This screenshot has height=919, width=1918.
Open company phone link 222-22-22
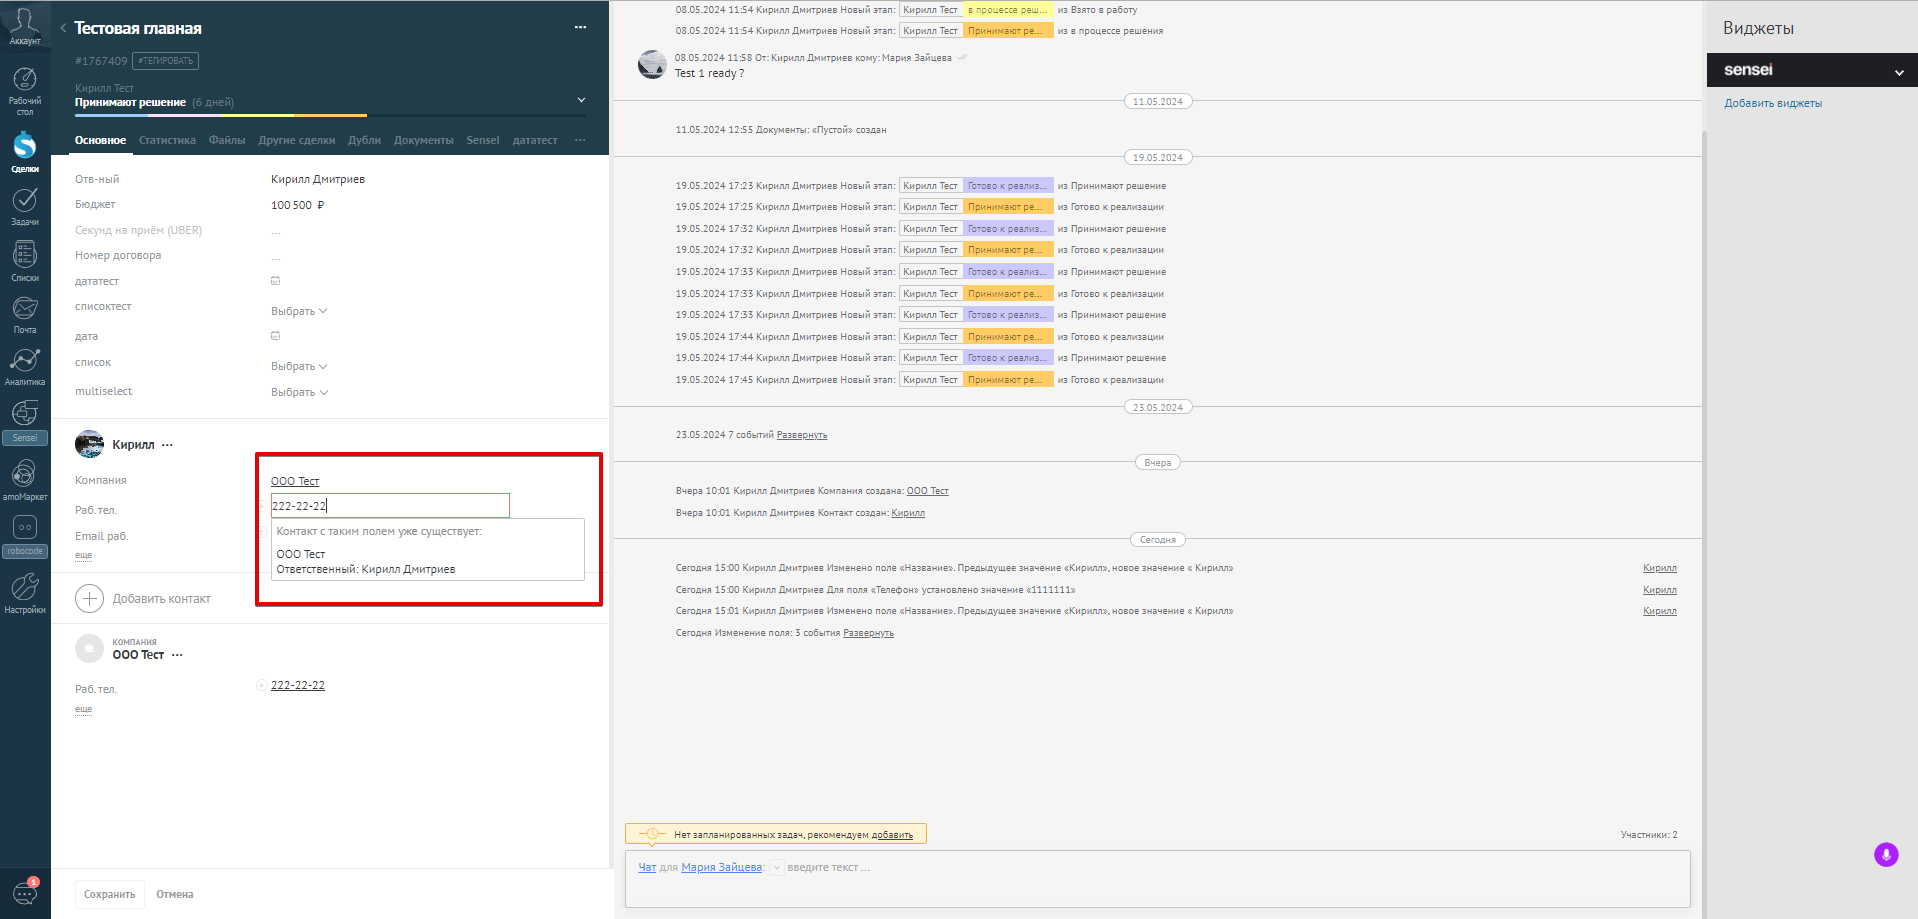coord(298,685)
